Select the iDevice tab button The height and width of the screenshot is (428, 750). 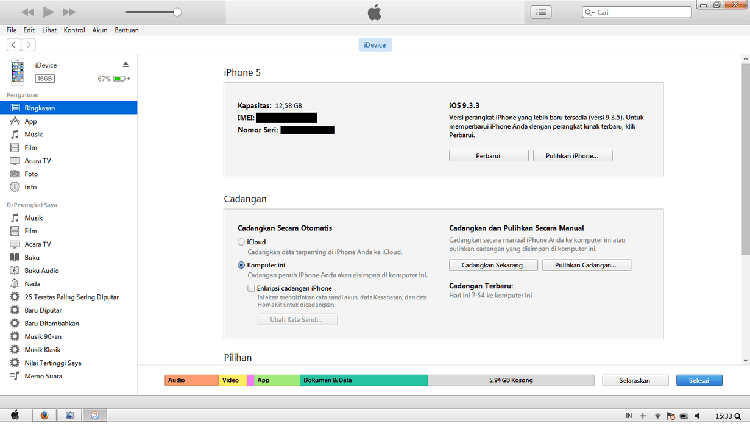coord(375,45)
